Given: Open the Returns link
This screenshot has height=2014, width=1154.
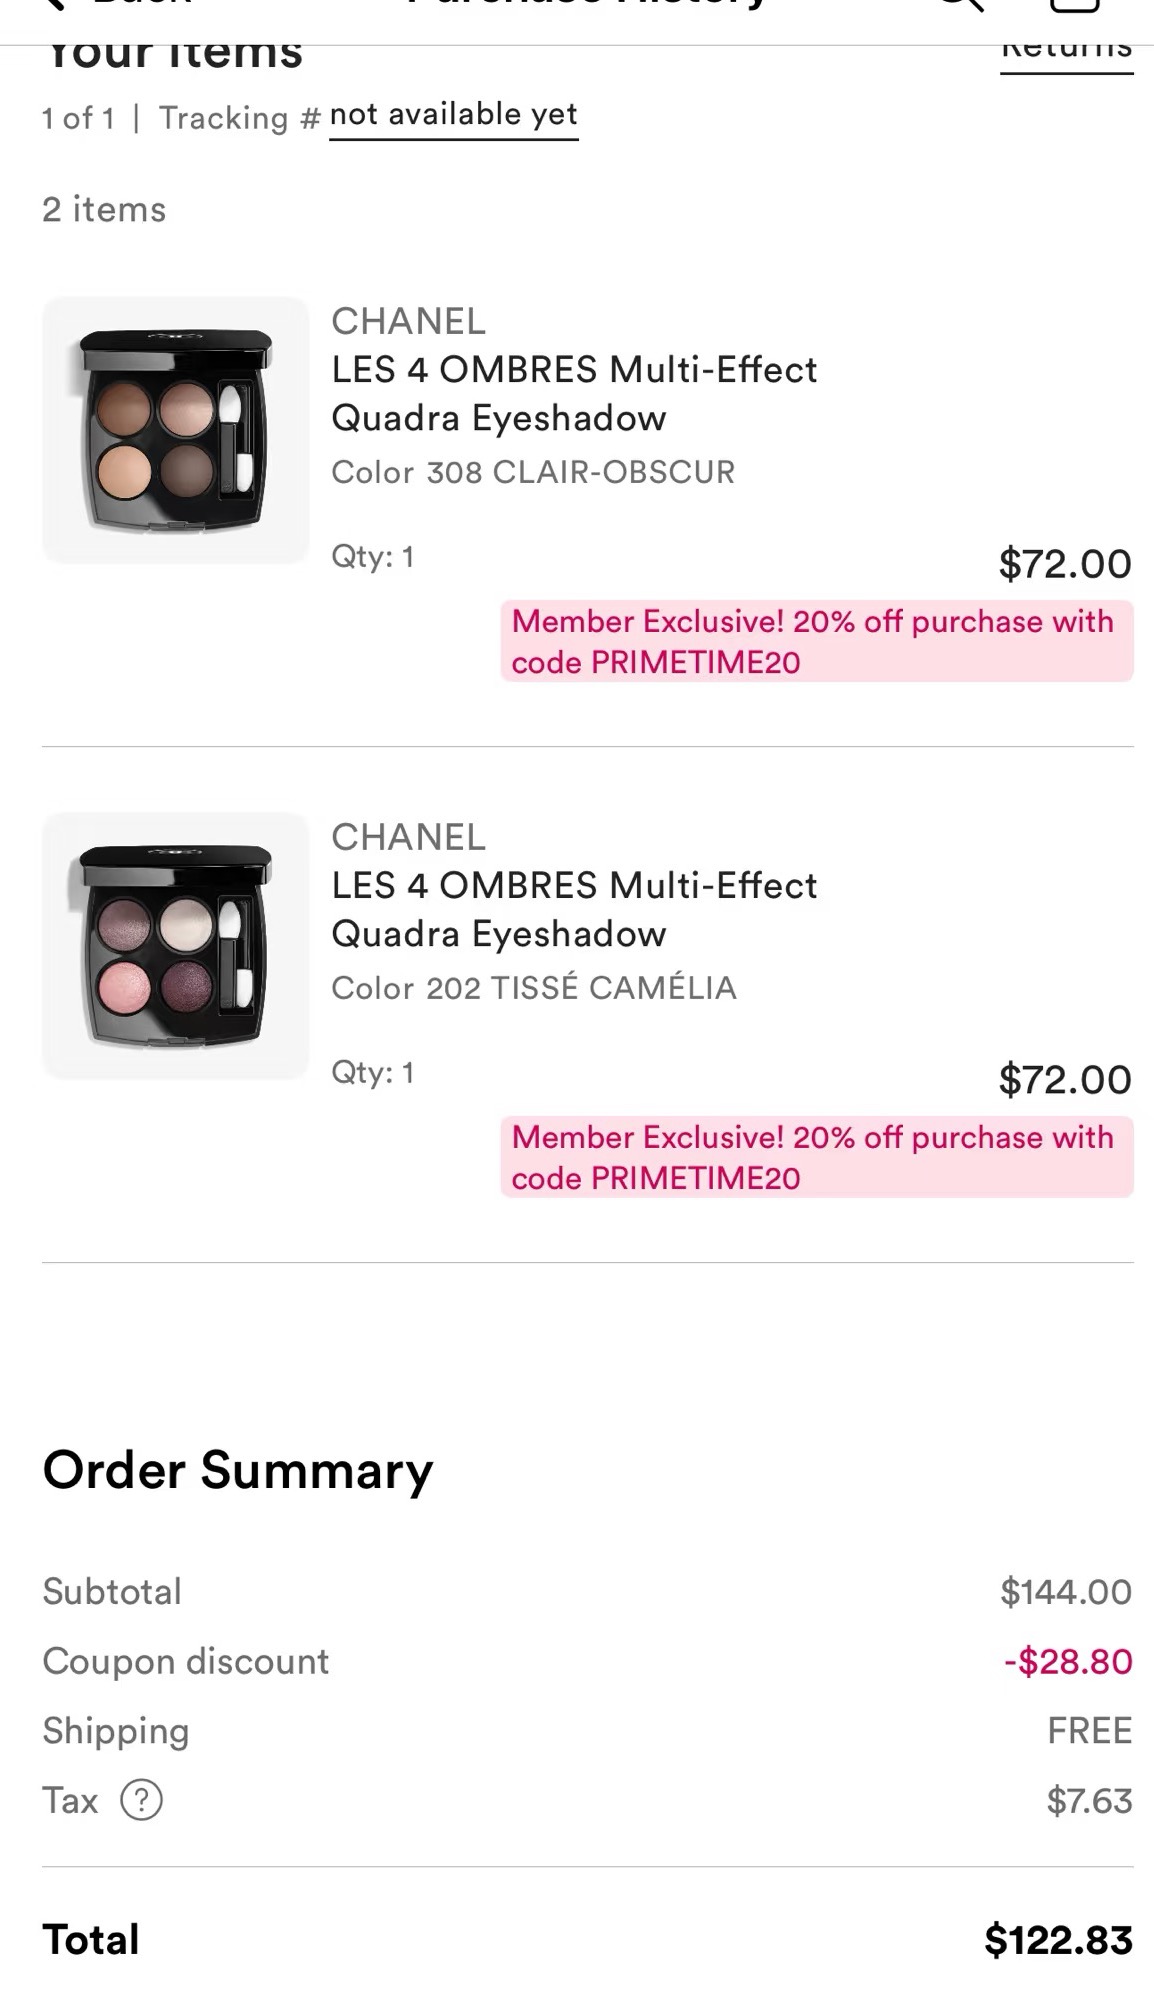Looking at the screenshot, I should [x=1066, y=52].
